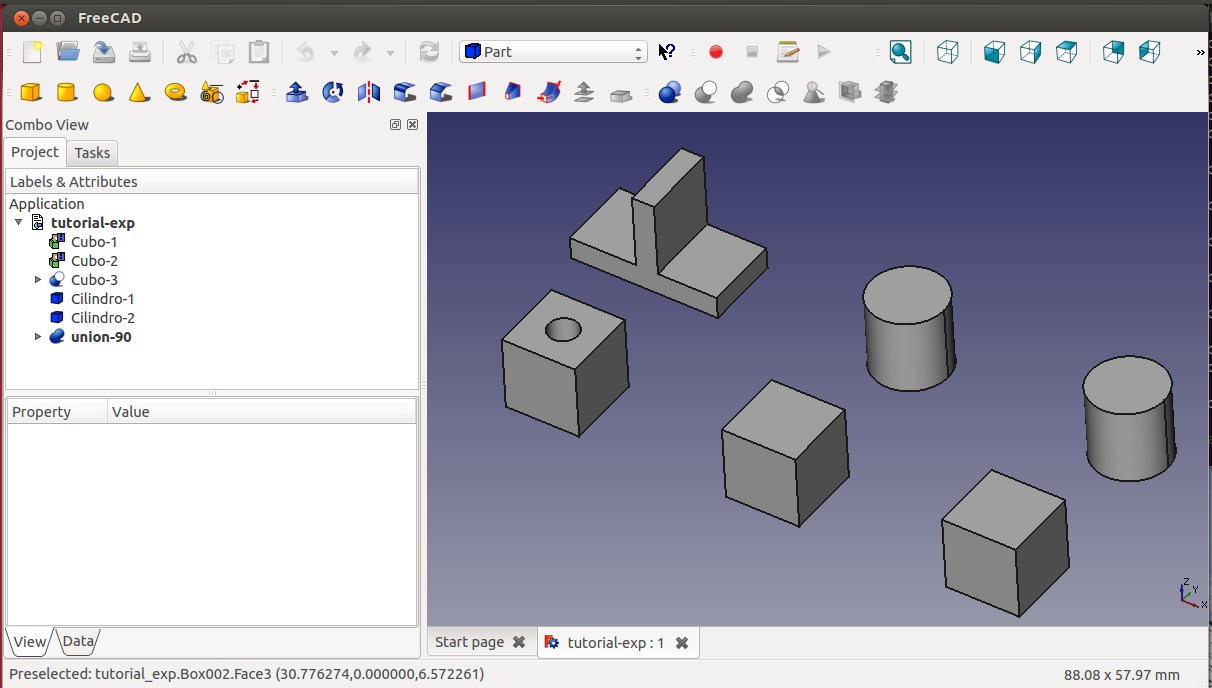
Task: Click the Revolve tool icon
Action: [333, 93]
